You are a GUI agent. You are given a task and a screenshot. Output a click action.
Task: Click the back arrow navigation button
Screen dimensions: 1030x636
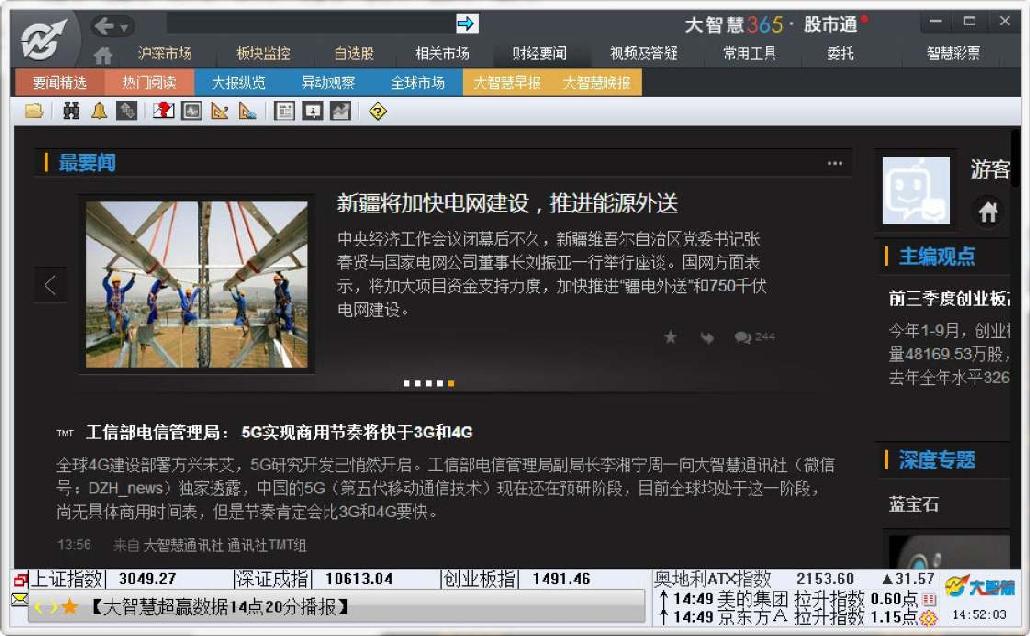tap(104, 26)
